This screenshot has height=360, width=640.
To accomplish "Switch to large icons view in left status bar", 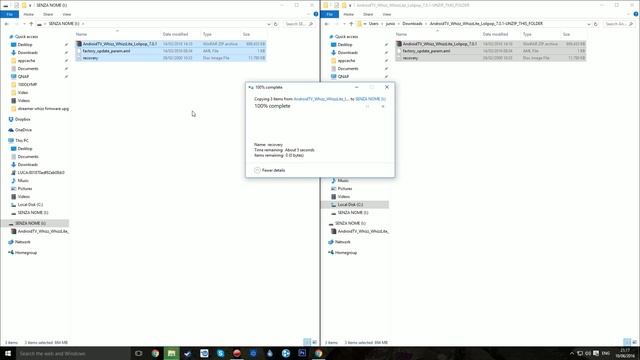I will 314,342.
